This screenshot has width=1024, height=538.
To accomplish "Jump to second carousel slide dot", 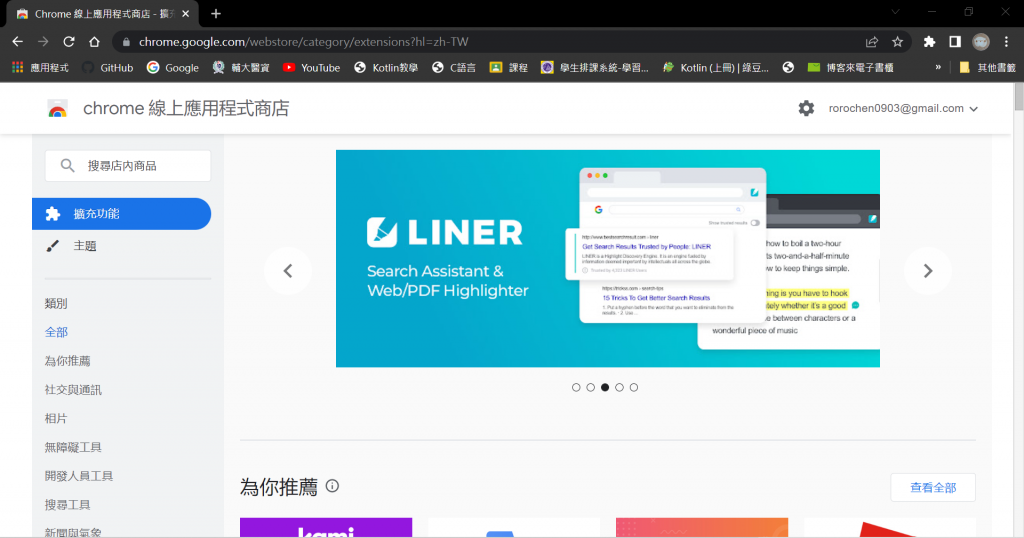I will pos(590,387).
